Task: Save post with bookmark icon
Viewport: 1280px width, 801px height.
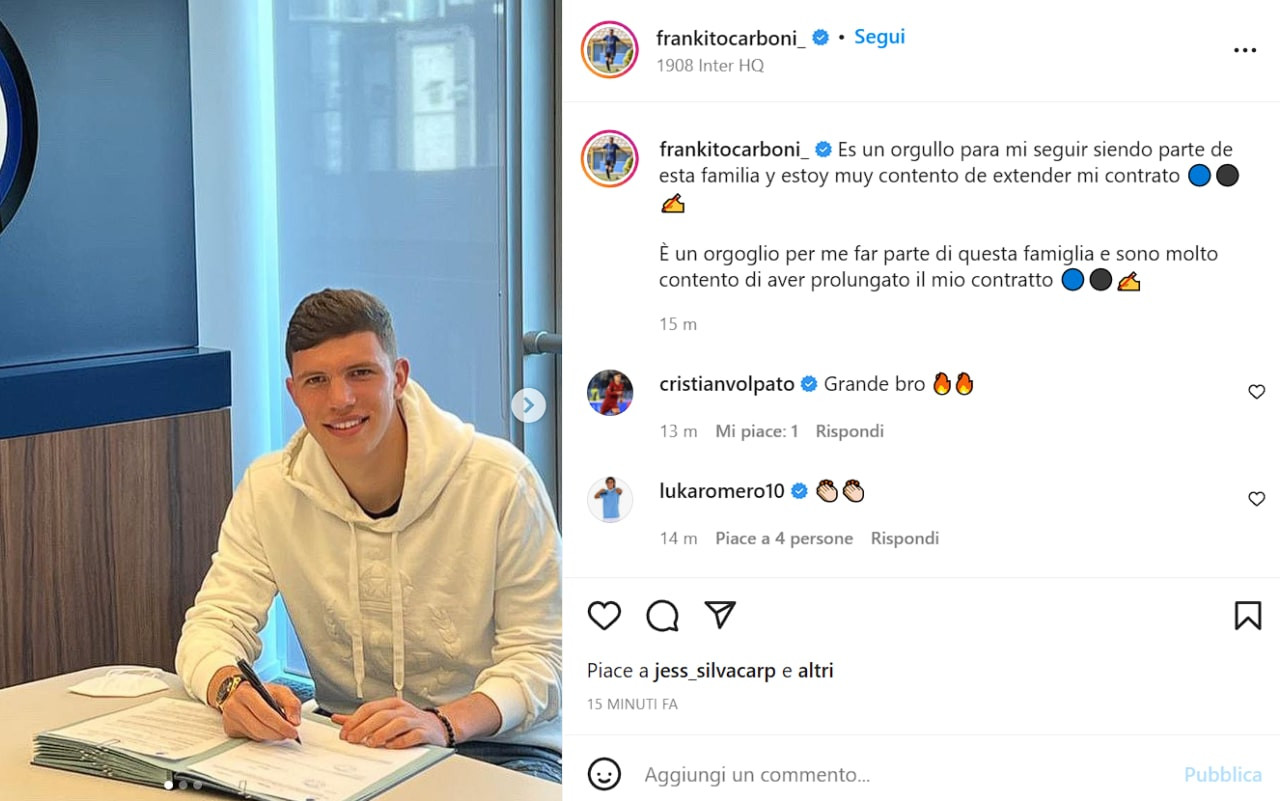Action: [1247, 616]
